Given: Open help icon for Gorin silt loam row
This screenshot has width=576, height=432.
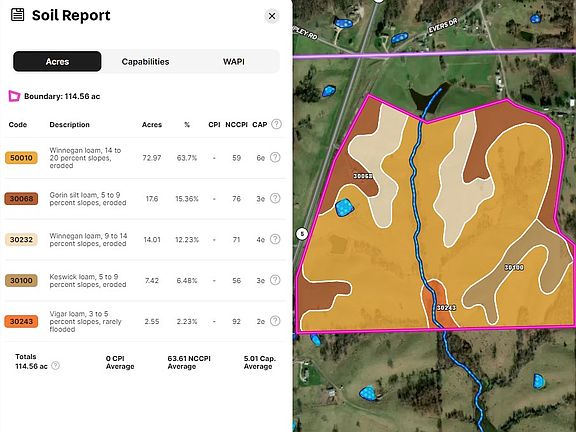Looking at the screenshot, I should [275, 198].
